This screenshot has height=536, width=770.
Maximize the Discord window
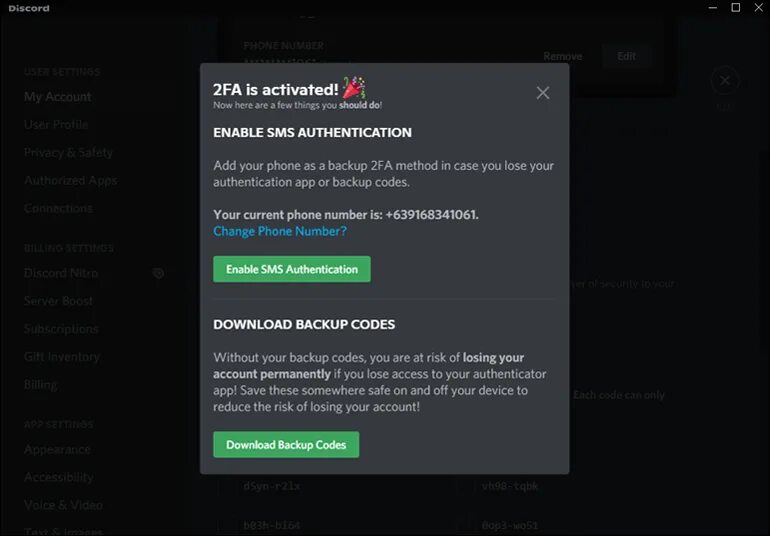coord(736,7)
